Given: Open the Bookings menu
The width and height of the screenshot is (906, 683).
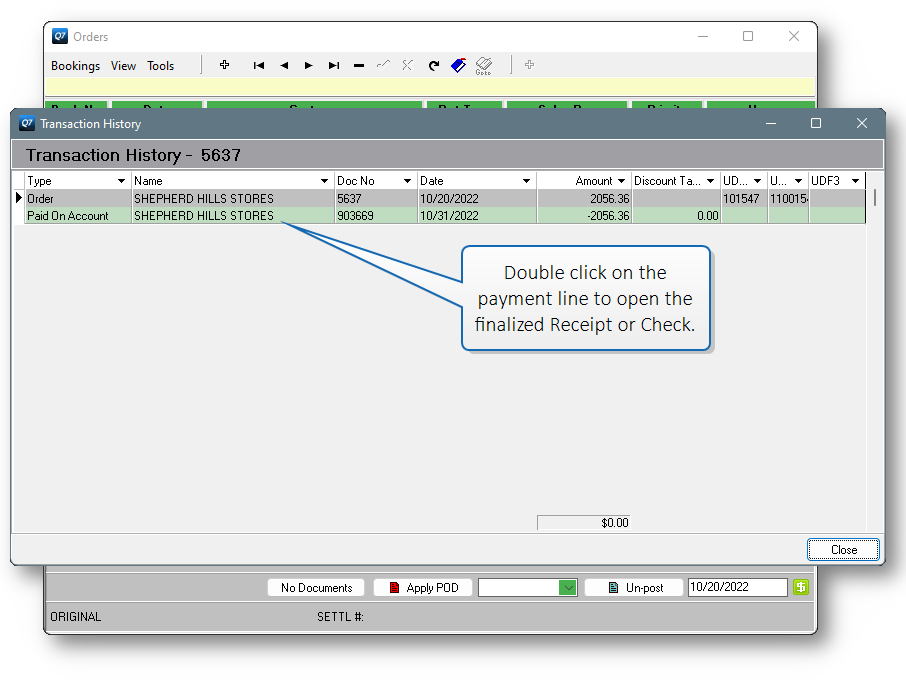Looking at the screenshot, I should coord(75,65).
